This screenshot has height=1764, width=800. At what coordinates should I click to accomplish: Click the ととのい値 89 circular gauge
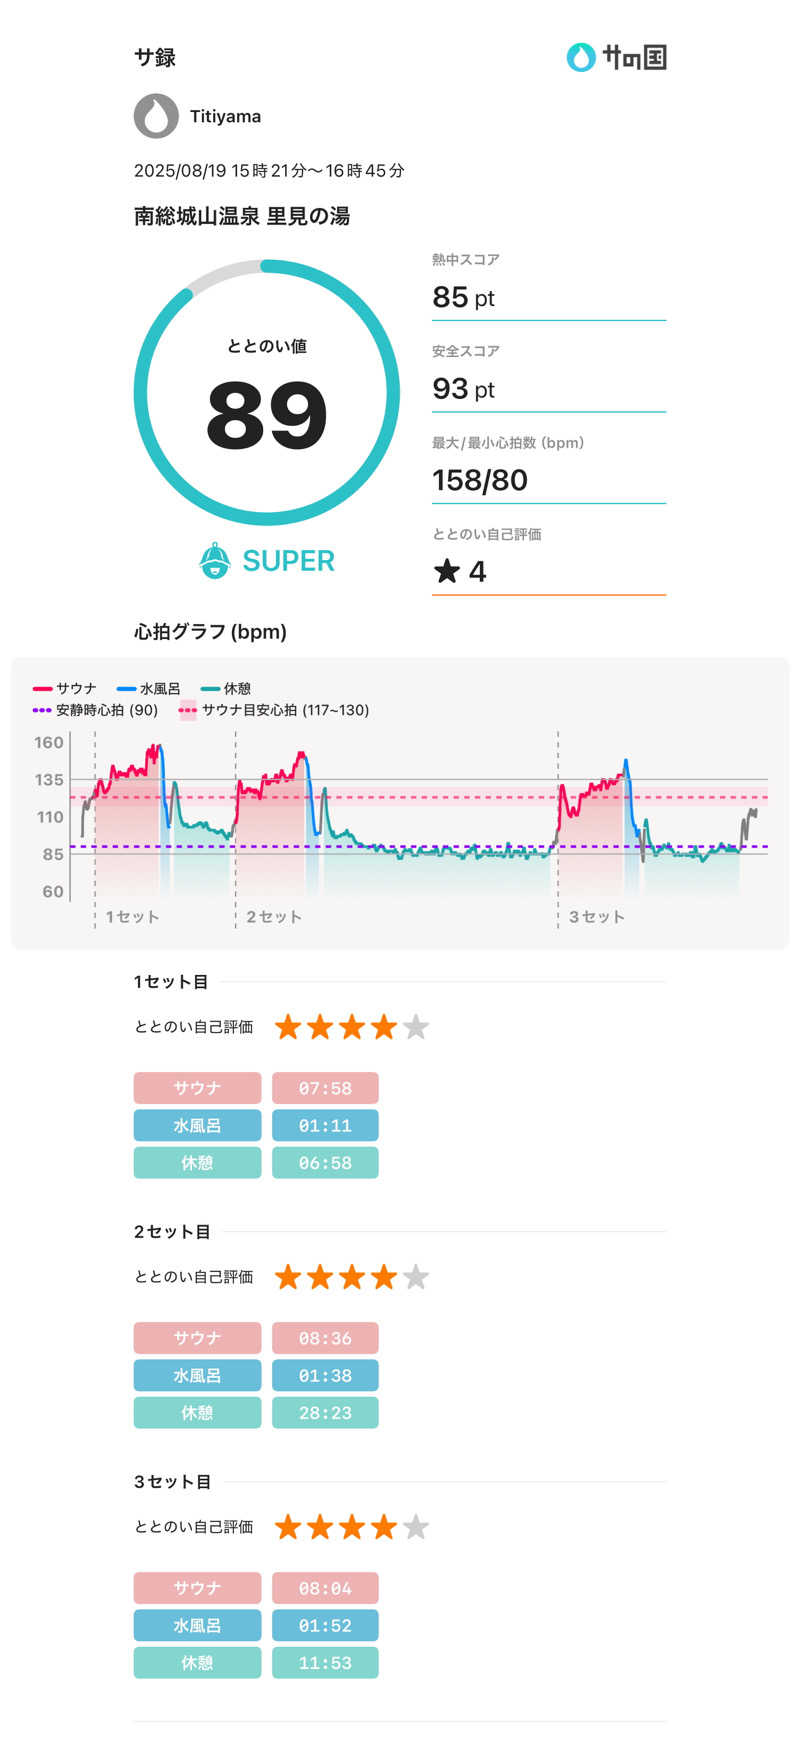[x=267, y=393]
